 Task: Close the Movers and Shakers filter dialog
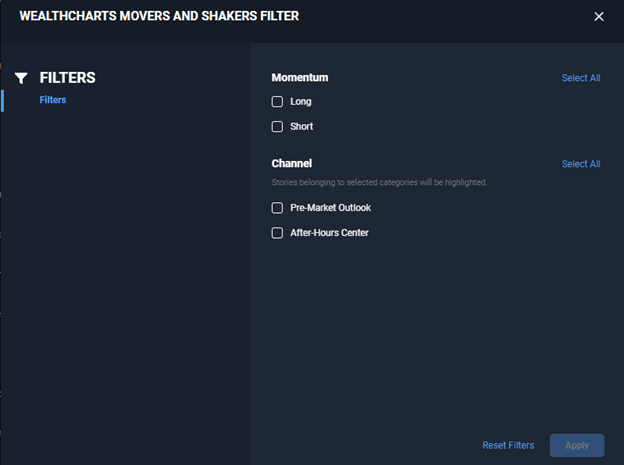[x=599, y=16]
